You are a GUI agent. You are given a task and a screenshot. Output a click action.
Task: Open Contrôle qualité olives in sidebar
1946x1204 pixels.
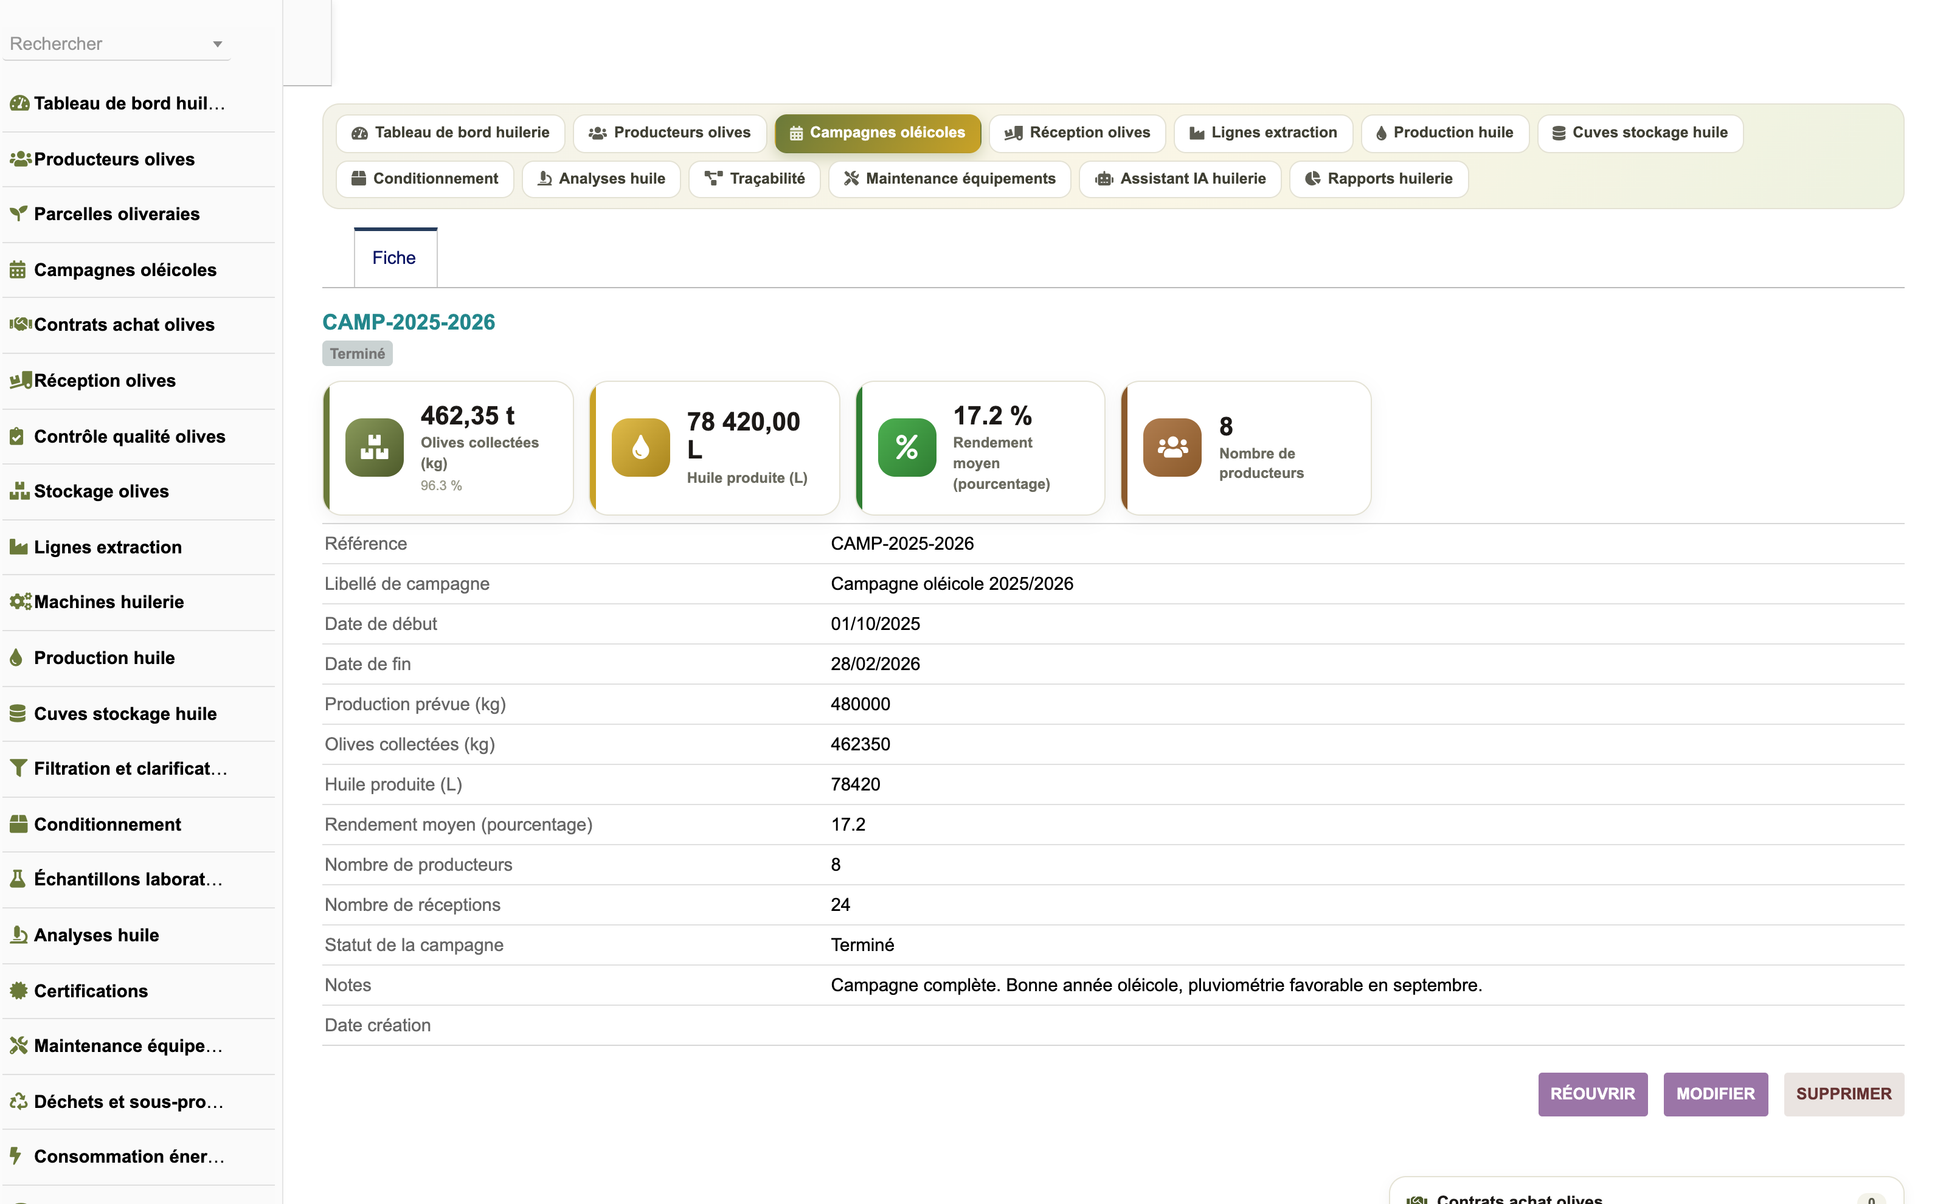click(130, 436)
